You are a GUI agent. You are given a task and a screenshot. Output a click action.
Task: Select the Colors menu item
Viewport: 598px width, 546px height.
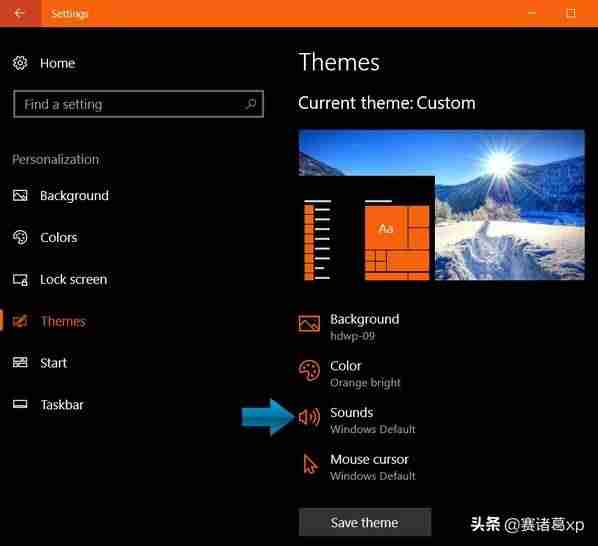(x=59, y=238)
